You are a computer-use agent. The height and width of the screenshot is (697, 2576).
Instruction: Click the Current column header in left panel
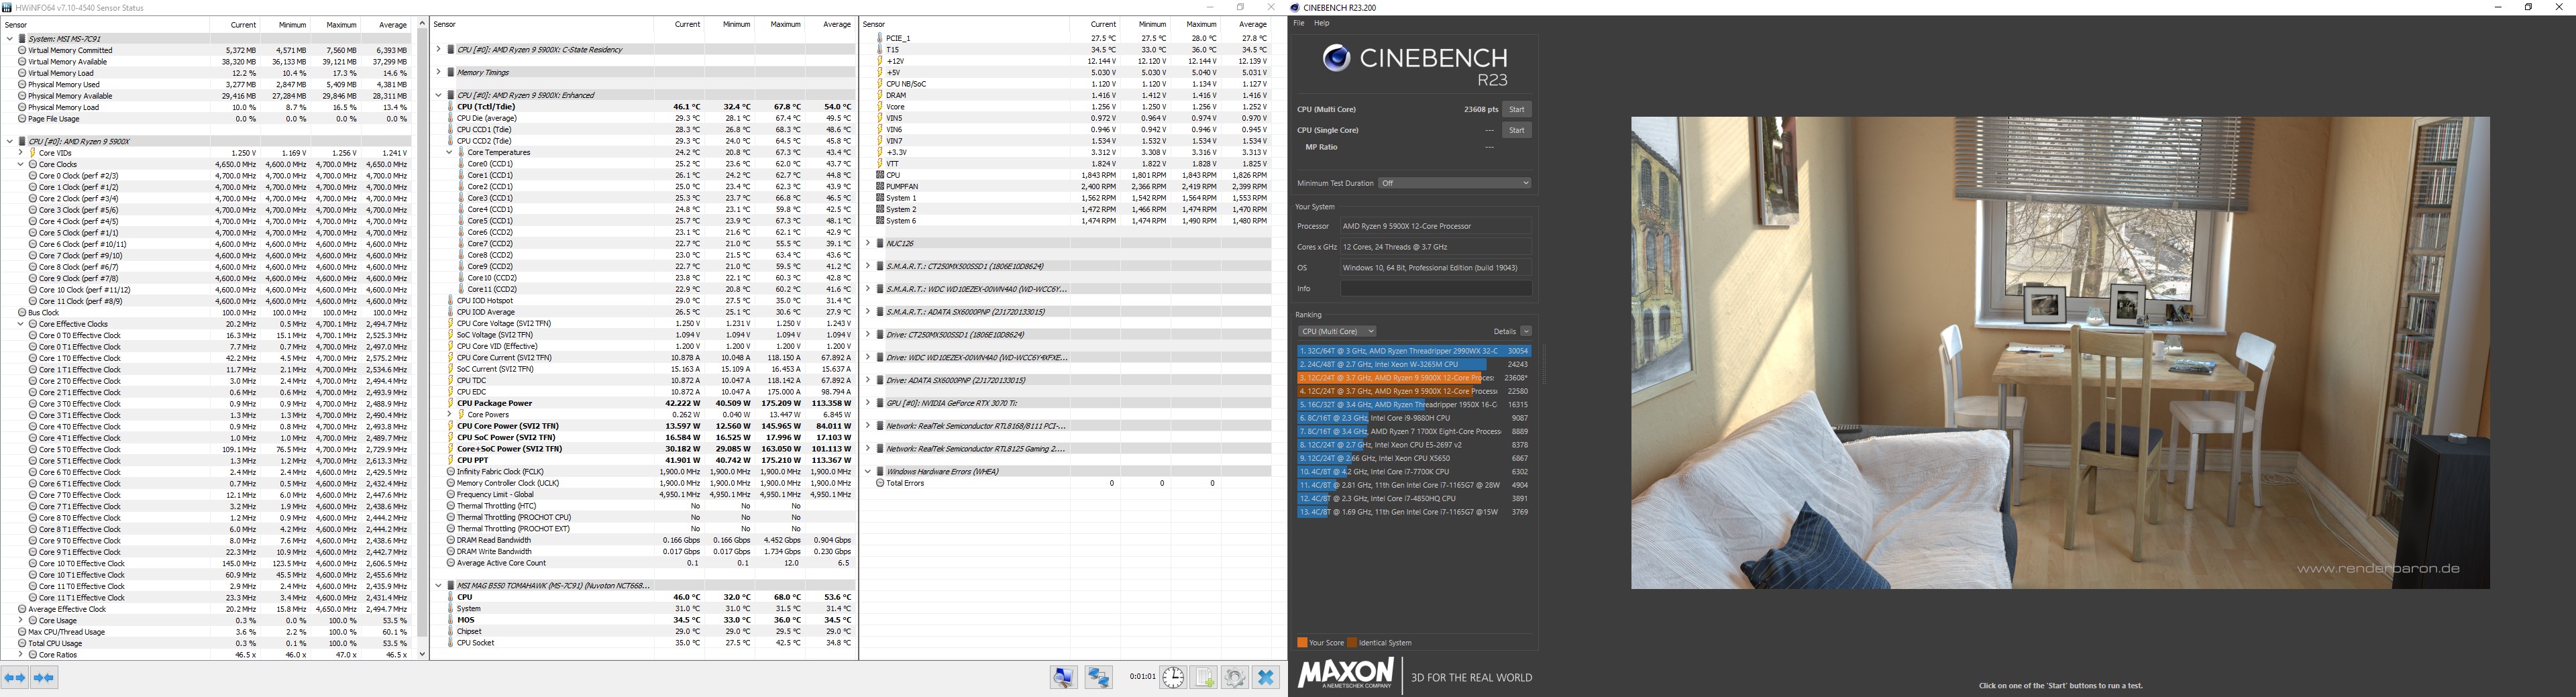coord(243,25)
